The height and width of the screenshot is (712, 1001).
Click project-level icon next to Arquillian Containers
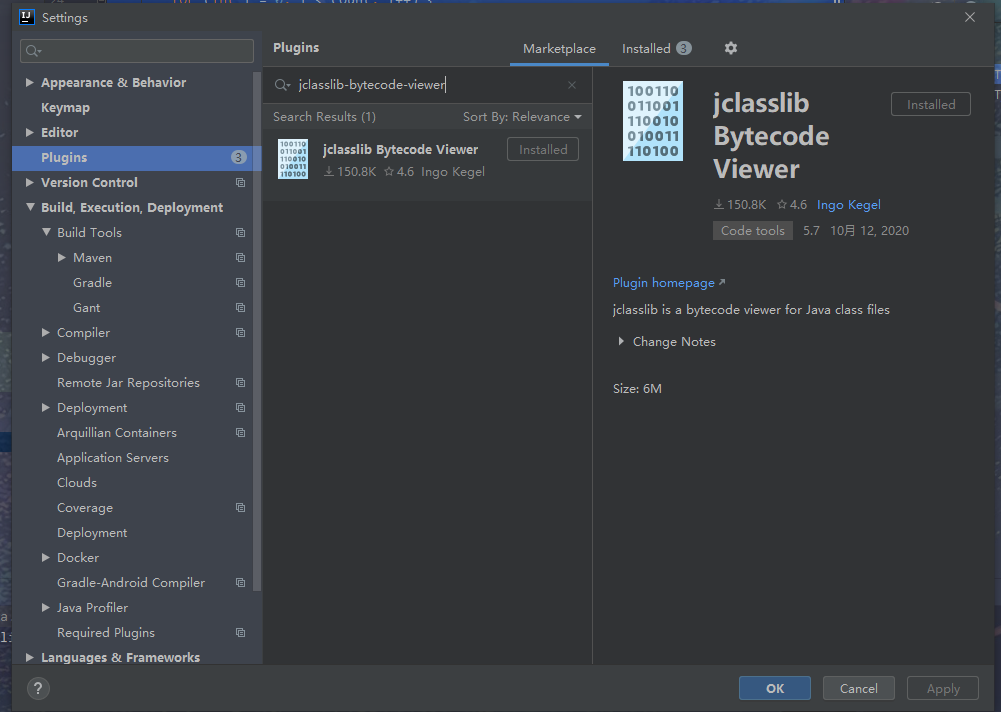coord(241,432)
